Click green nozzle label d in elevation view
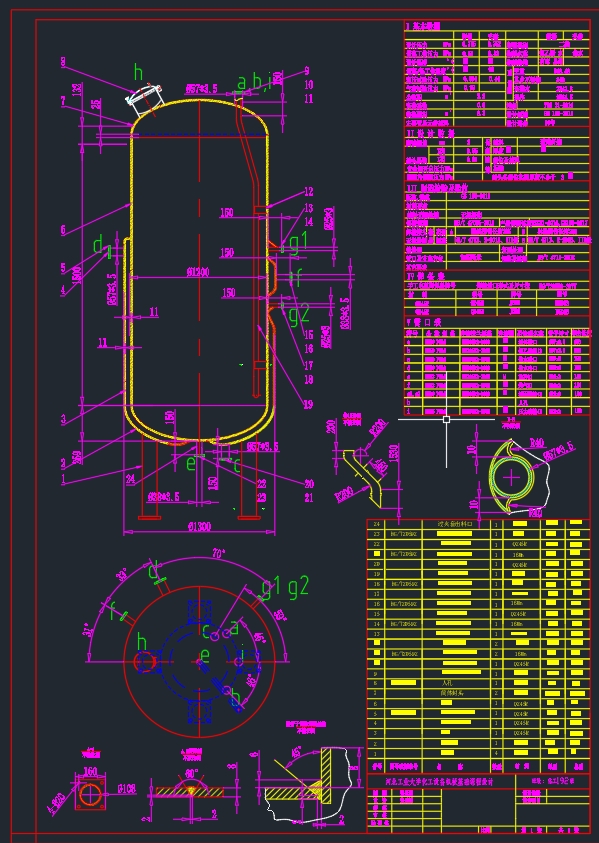 coord(98,246)
